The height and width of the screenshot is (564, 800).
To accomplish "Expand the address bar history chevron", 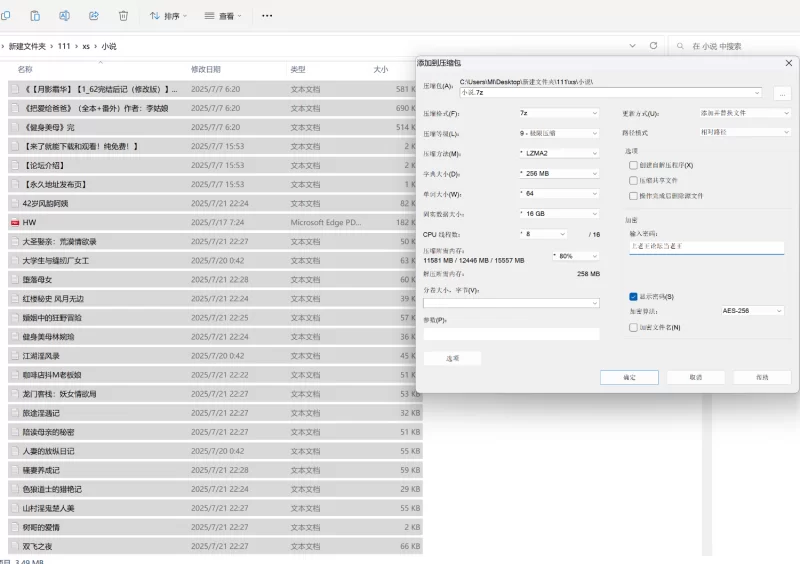I will coord(632,45).
